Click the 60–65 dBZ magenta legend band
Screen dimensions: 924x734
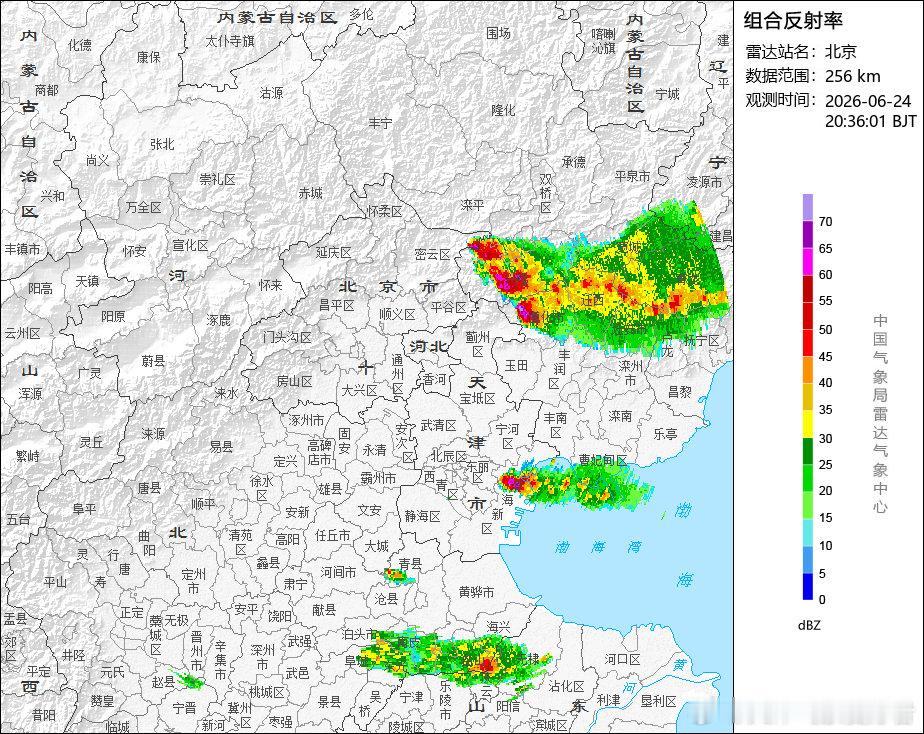[x=808, y=262]
